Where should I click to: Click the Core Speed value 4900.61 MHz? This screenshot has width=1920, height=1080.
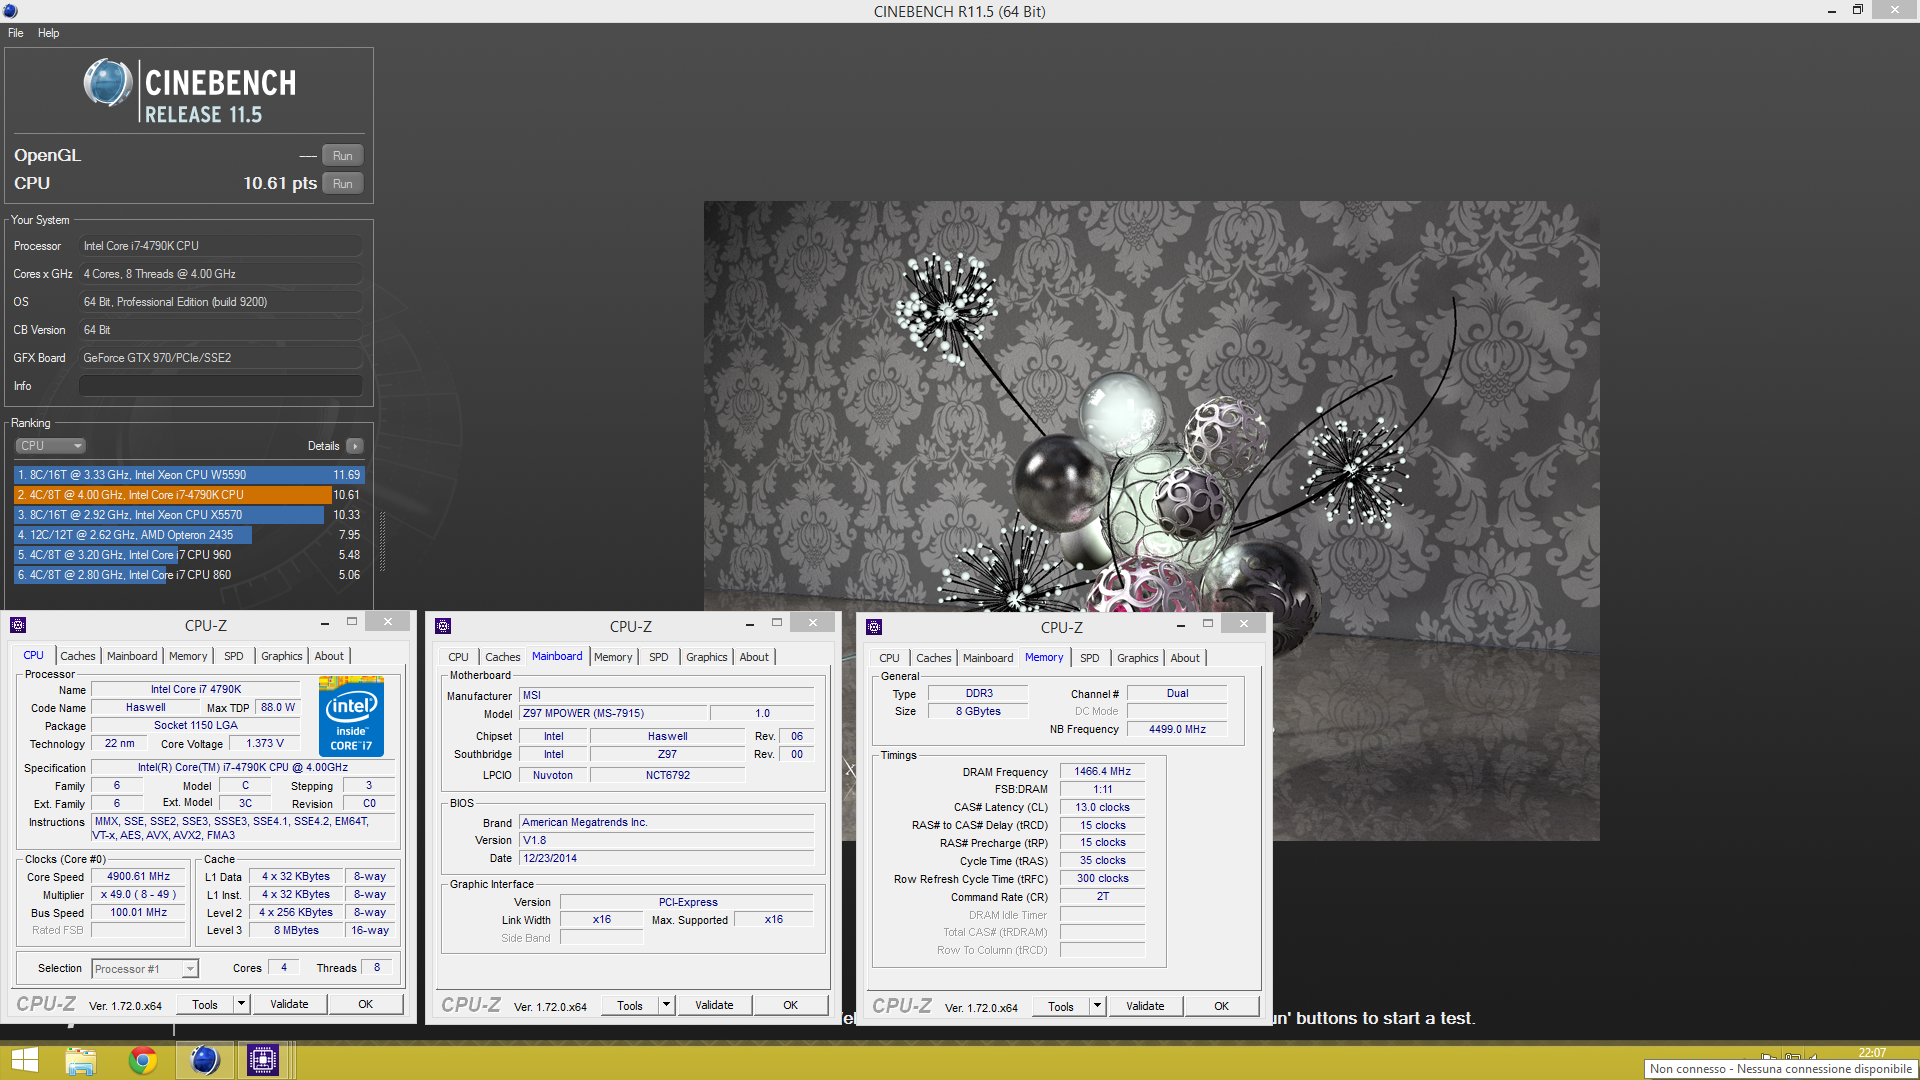click(x=139, y=877)
